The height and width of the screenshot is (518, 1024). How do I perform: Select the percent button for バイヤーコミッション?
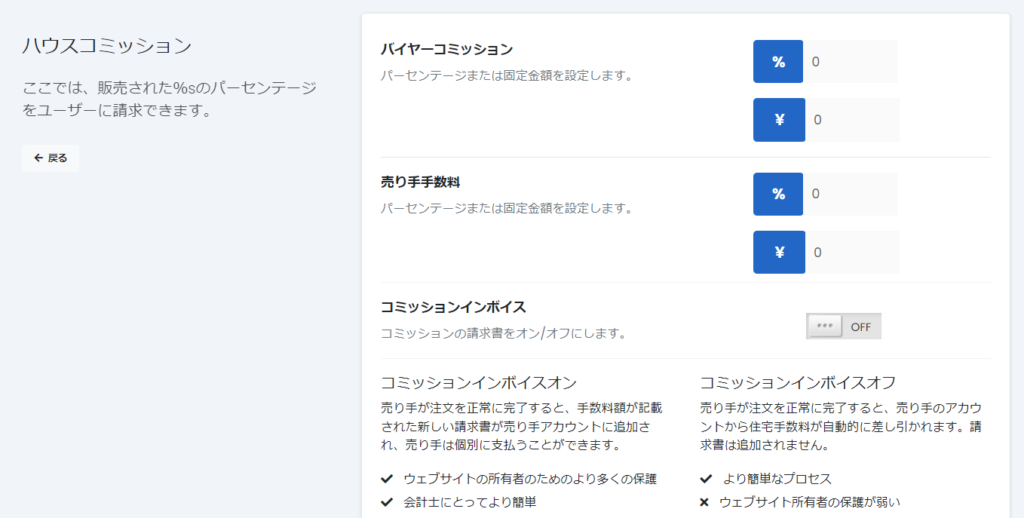point(778,62)
